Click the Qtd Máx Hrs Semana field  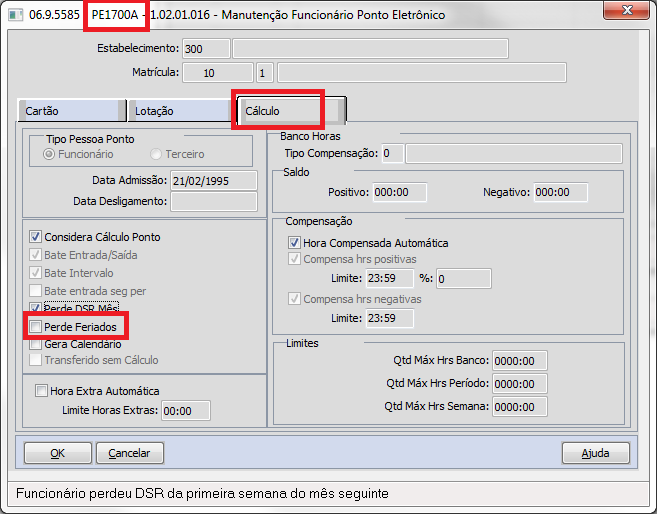520,407
